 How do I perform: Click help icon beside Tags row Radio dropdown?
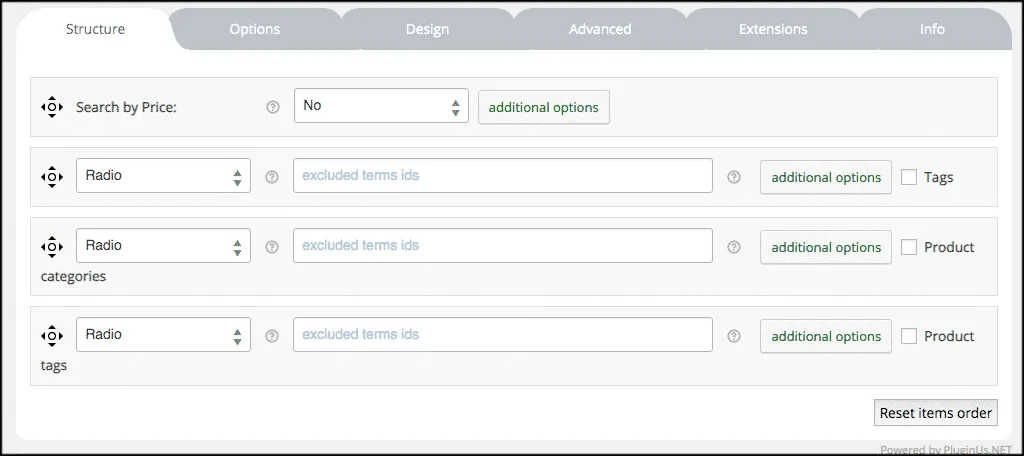coord(273,177)
